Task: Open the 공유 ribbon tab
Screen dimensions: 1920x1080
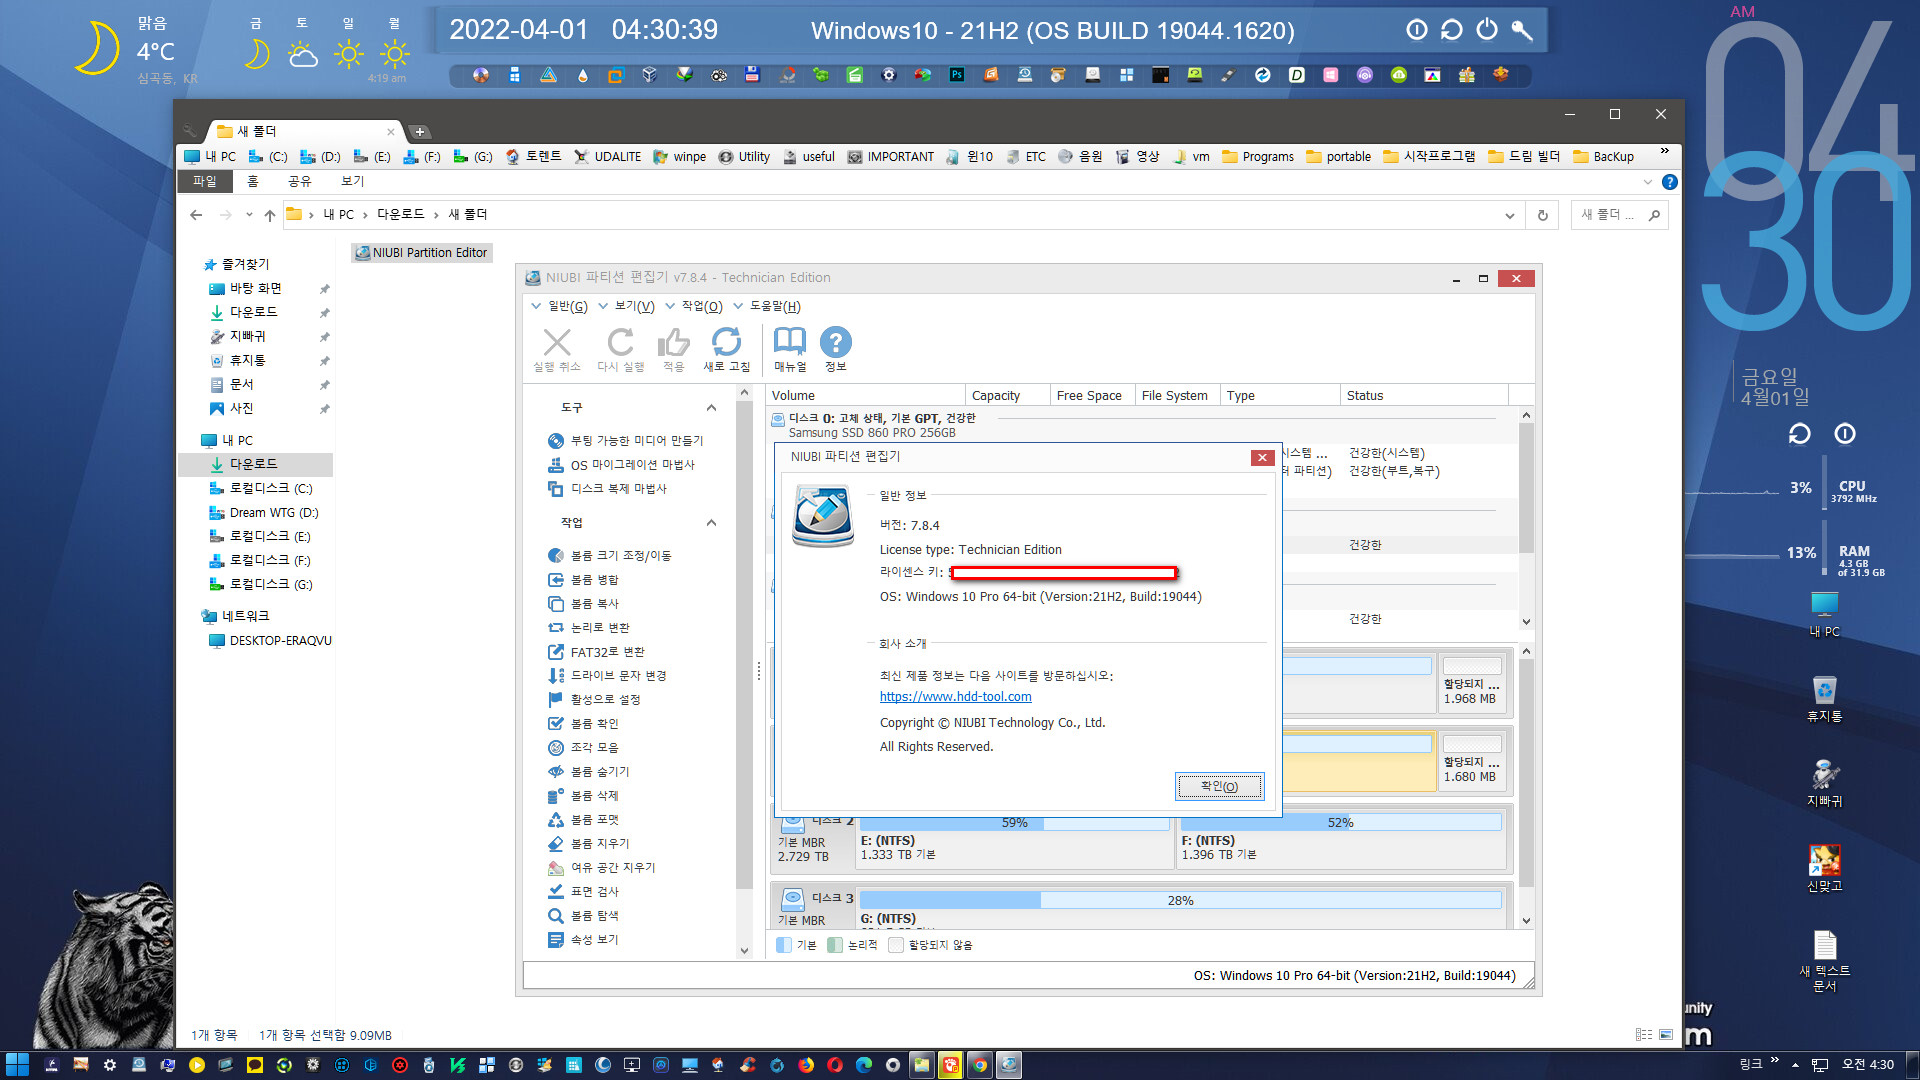Action: [299, 181]
